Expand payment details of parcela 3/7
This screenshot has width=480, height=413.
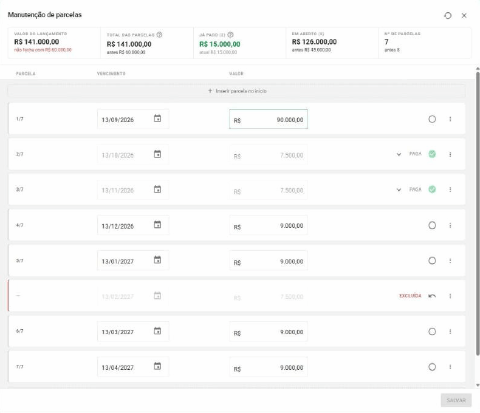coord(399,190)
